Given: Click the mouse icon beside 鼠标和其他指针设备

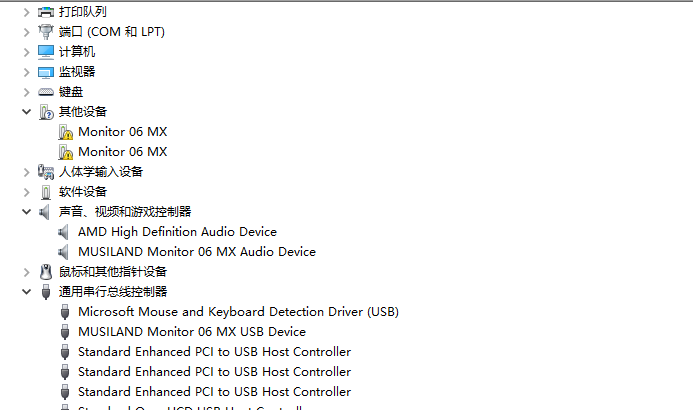Looking at the screenshot, I should (x=46, y=272).
